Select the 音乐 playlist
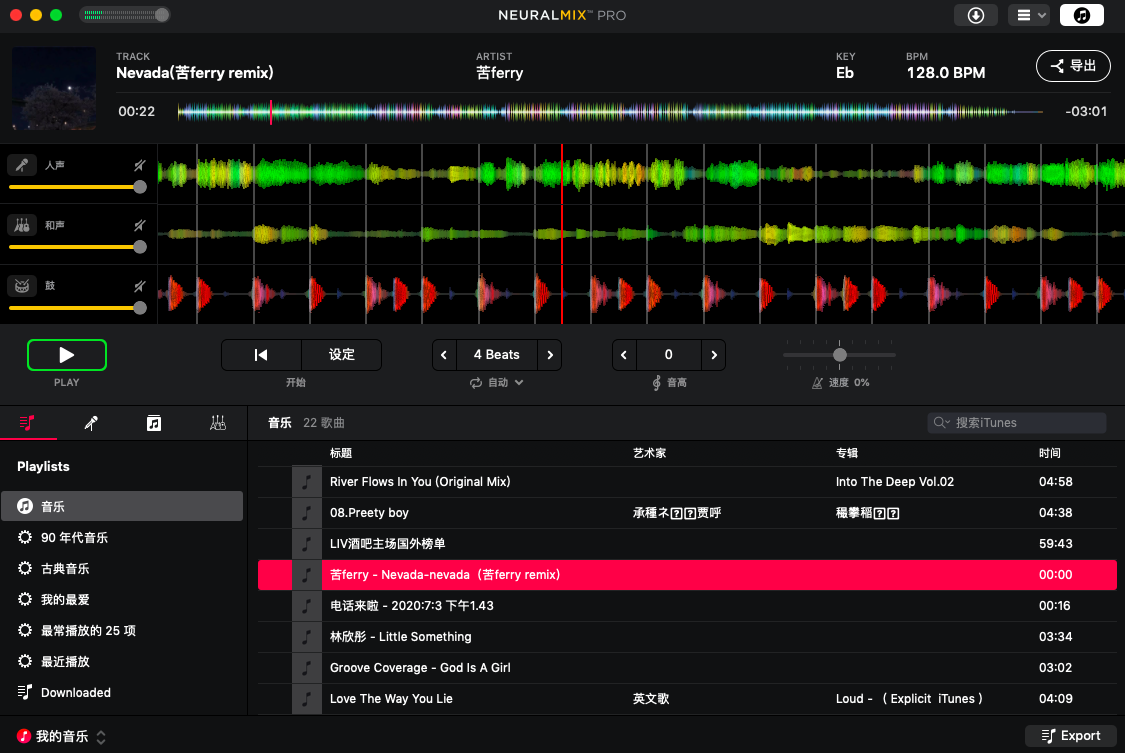Viewport: 1125px width, 753px height. coord(122,506)
